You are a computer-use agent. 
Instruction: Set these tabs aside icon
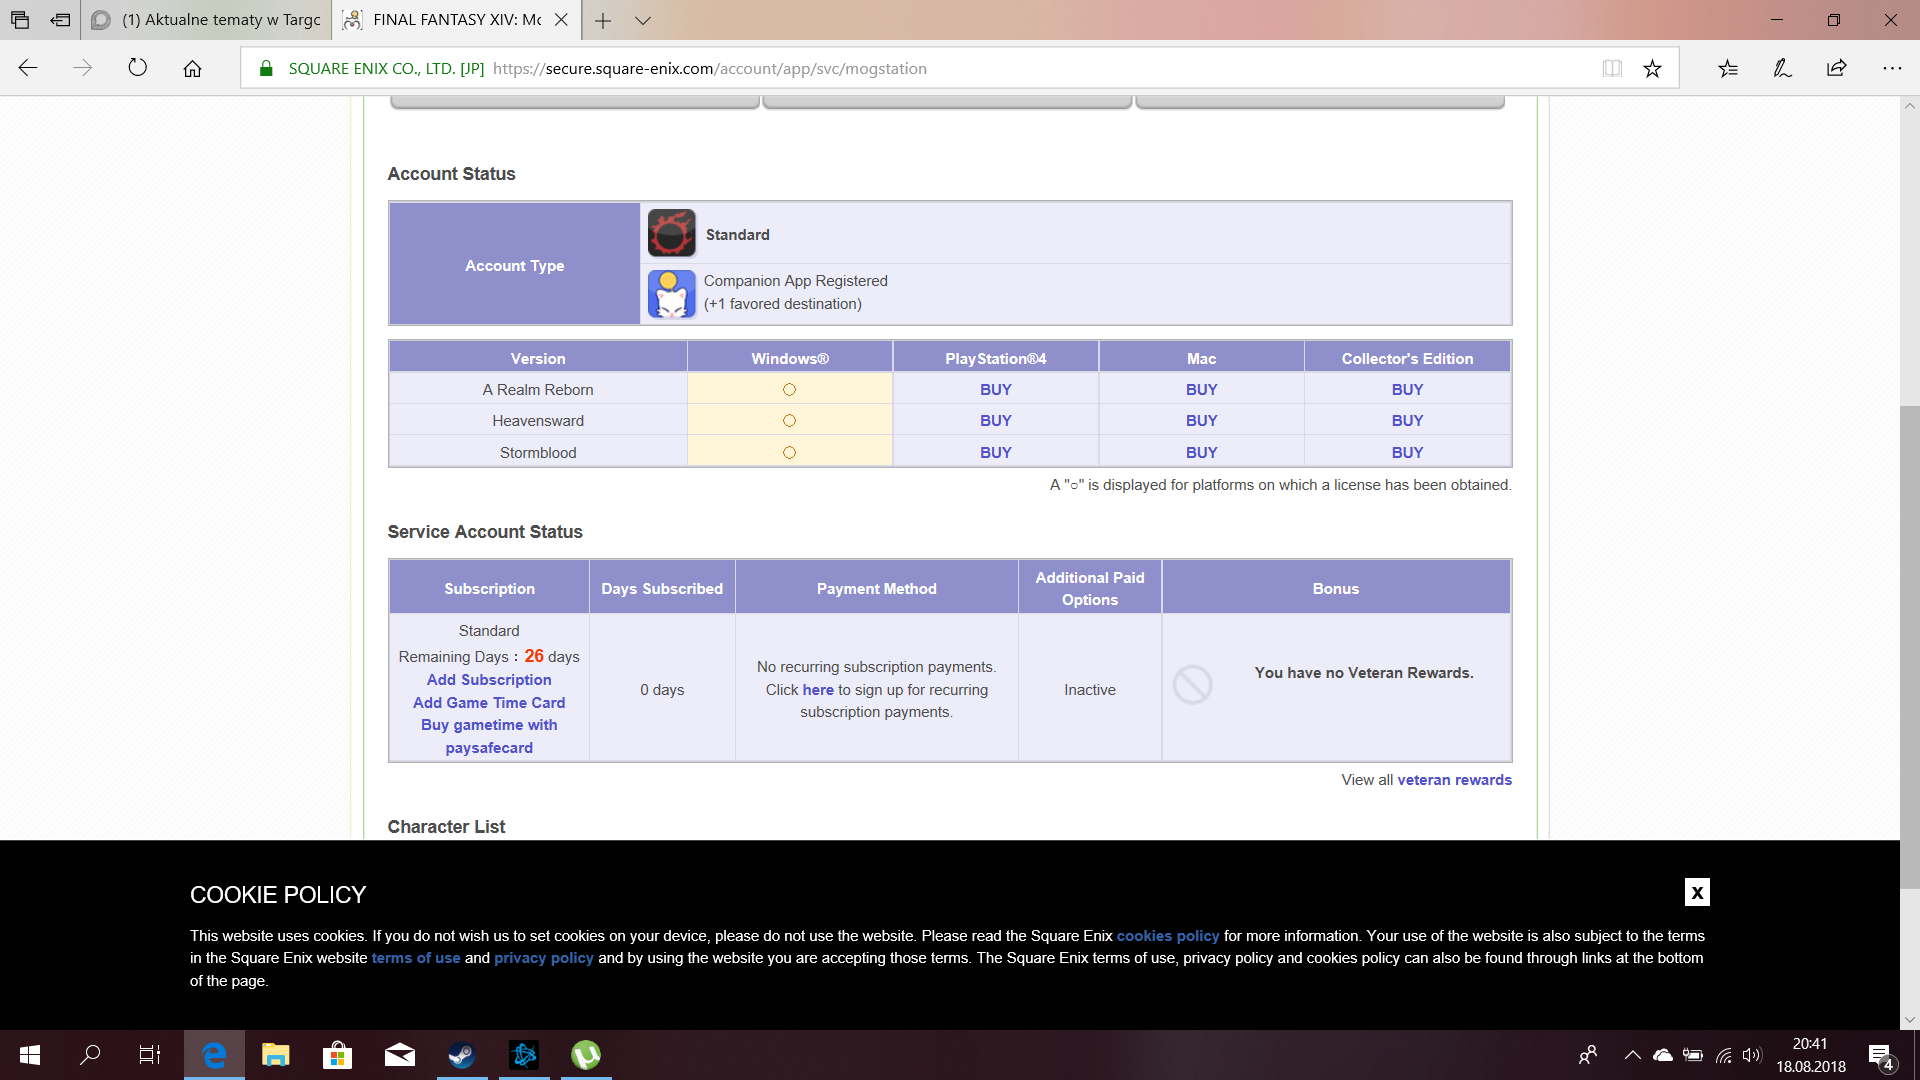tap(61, 19)
